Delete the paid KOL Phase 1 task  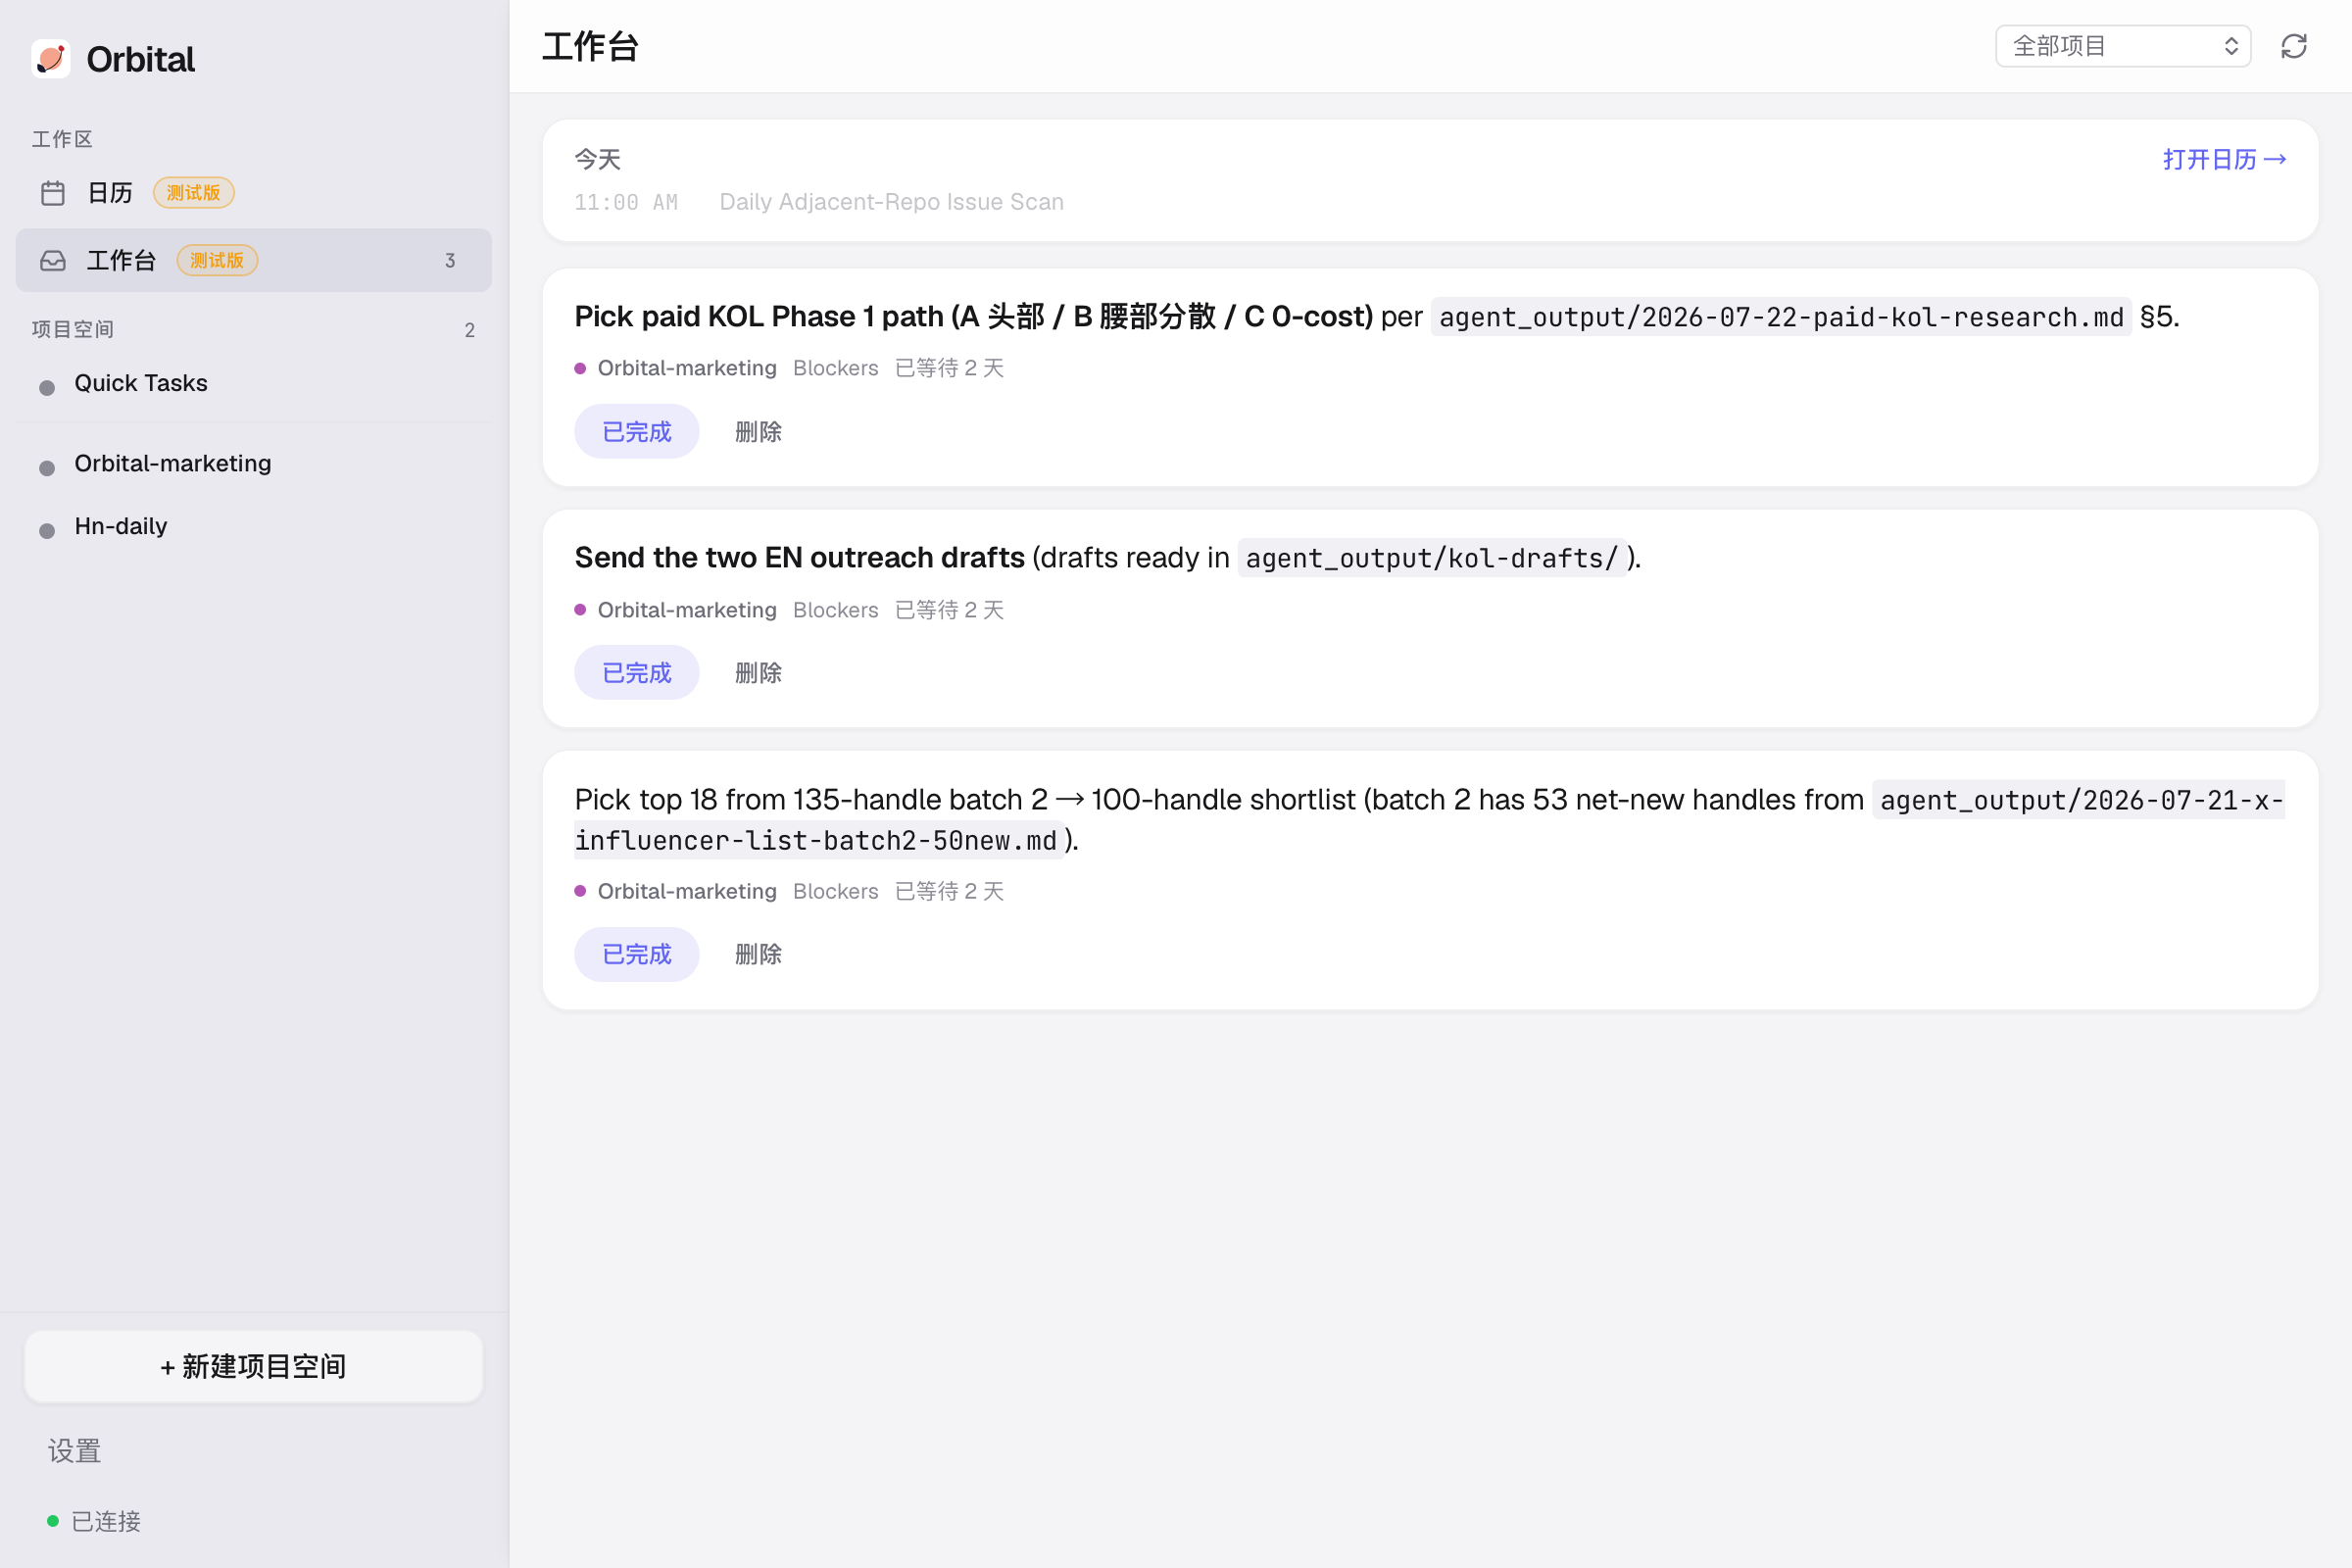[759, 432]
